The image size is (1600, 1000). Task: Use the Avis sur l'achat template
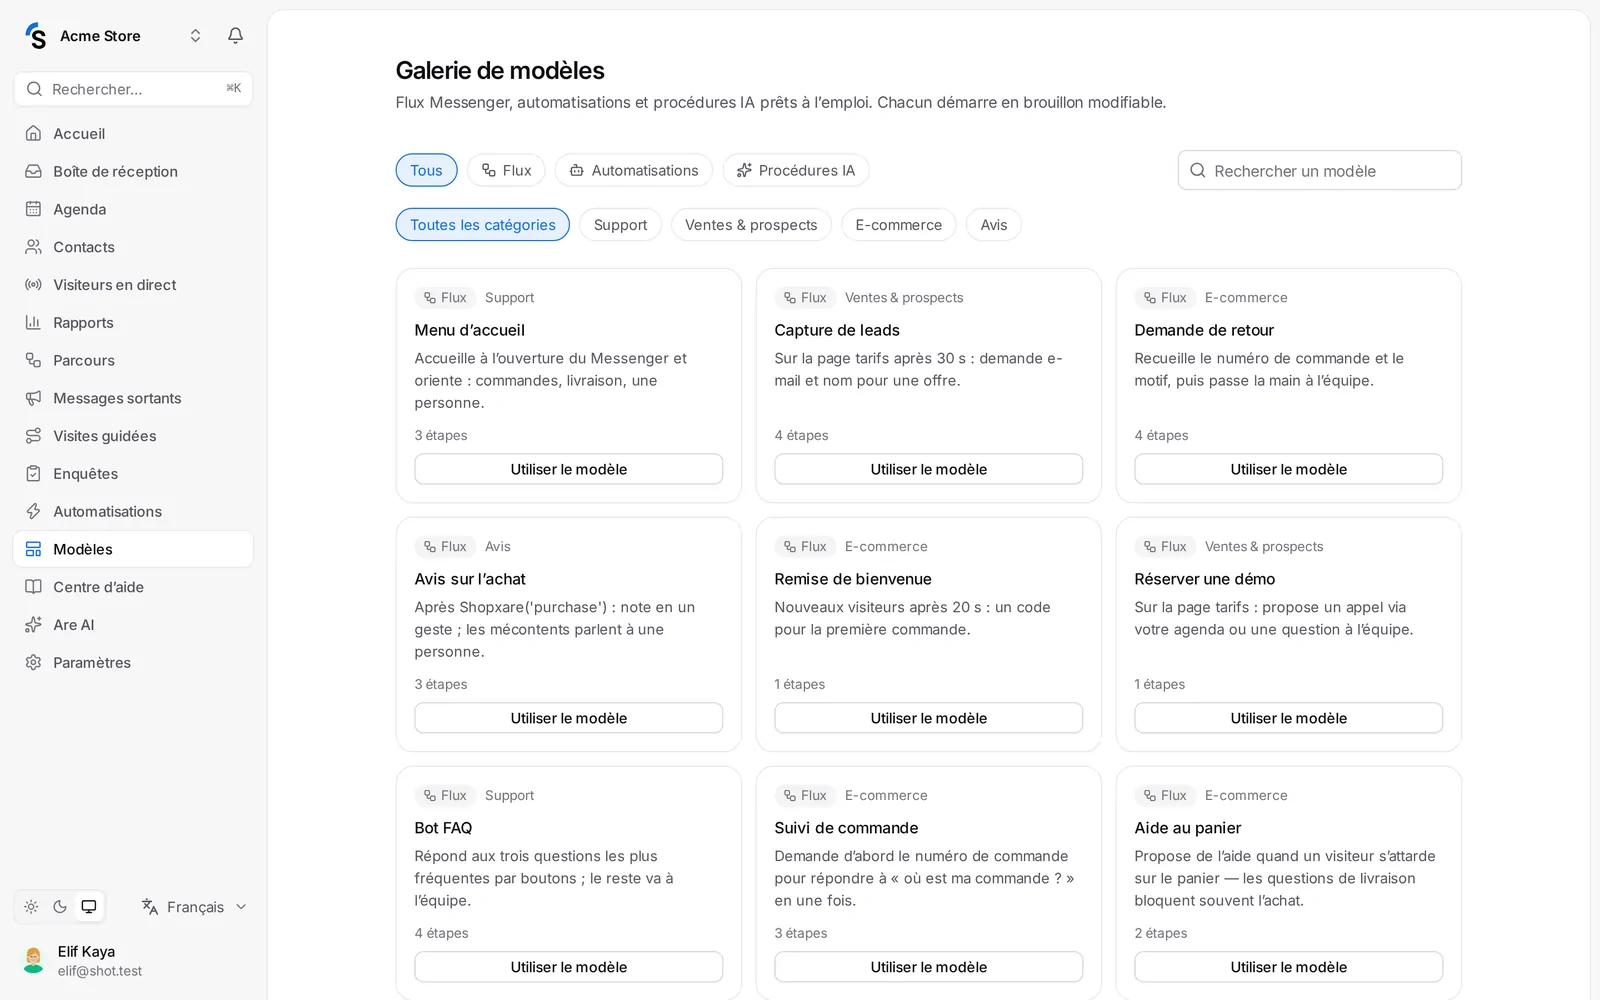coord(569,718)
